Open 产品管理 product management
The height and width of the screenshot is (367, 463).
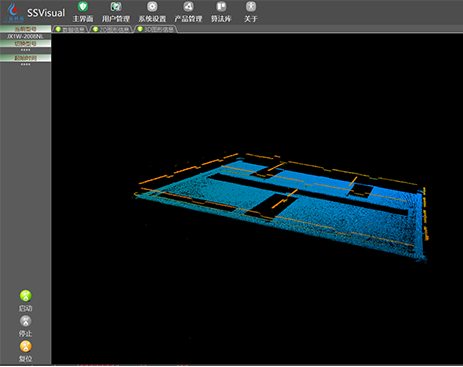188,12
